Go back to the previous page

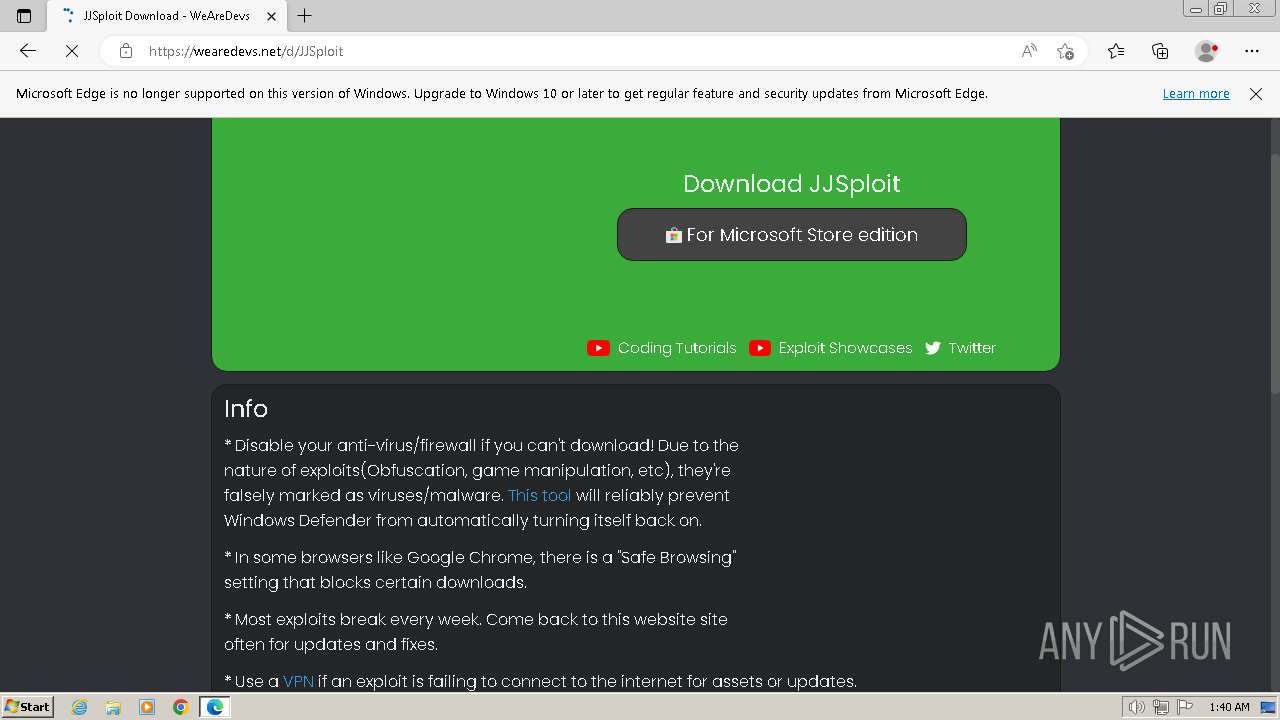(x=28, y=51)
